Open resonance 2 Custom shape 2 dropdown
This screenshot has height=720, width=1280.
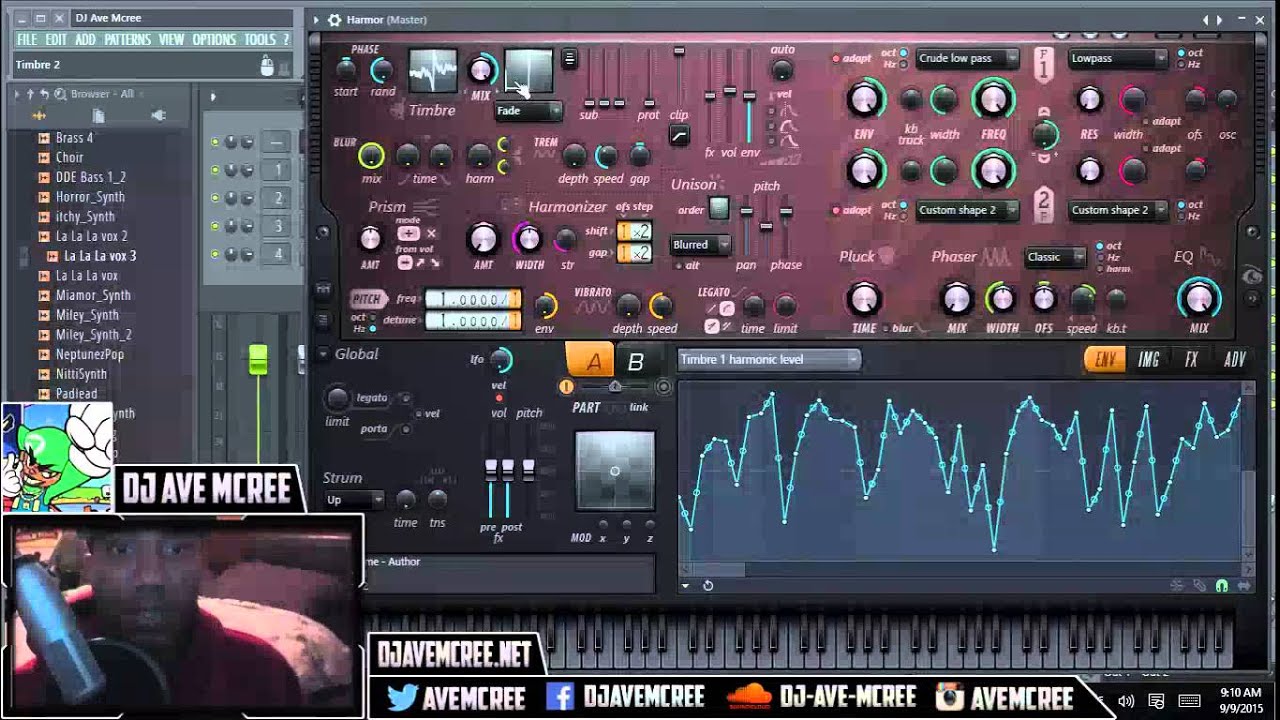pos(1120,210)
